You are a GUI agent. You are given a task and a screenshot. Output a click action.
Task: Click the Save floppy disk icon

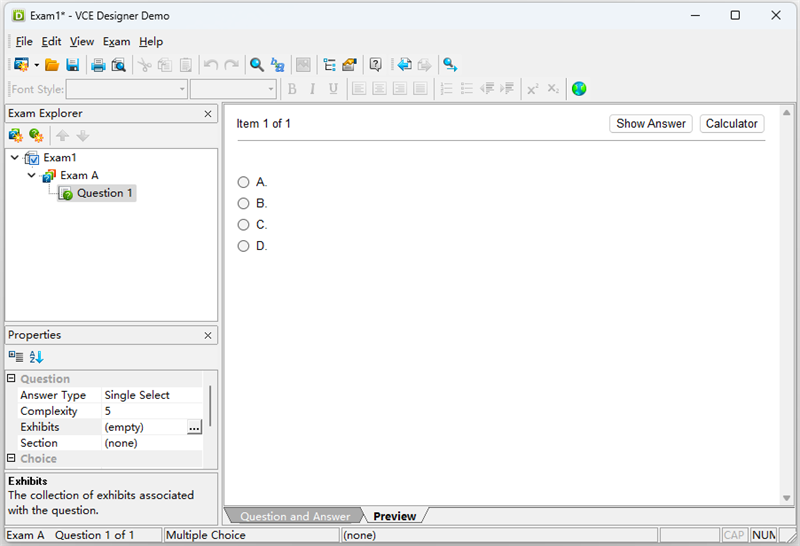(73, 65)
